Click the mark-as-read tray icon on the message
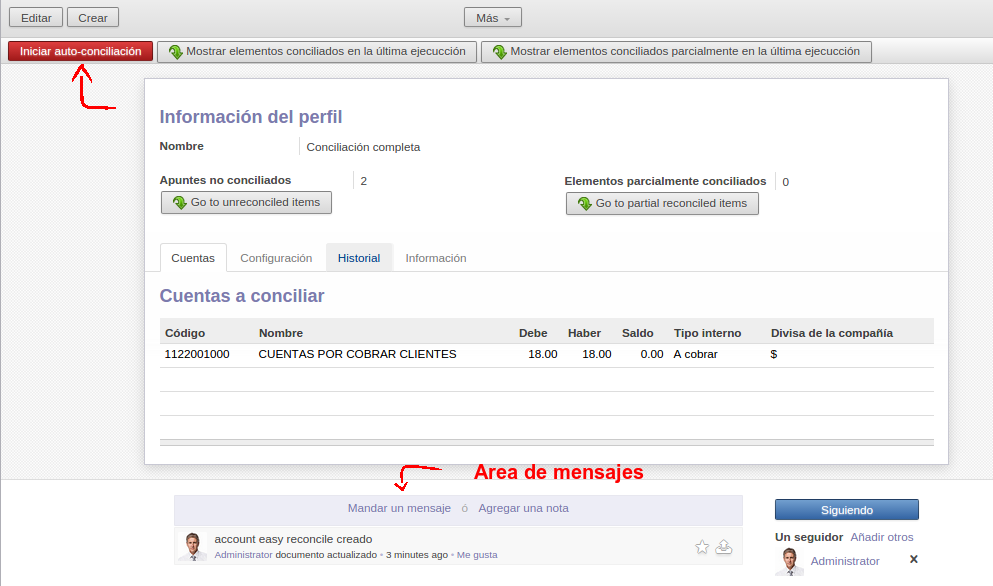The image size is (993, 586). pyautogui.click(x=724, y=547)
